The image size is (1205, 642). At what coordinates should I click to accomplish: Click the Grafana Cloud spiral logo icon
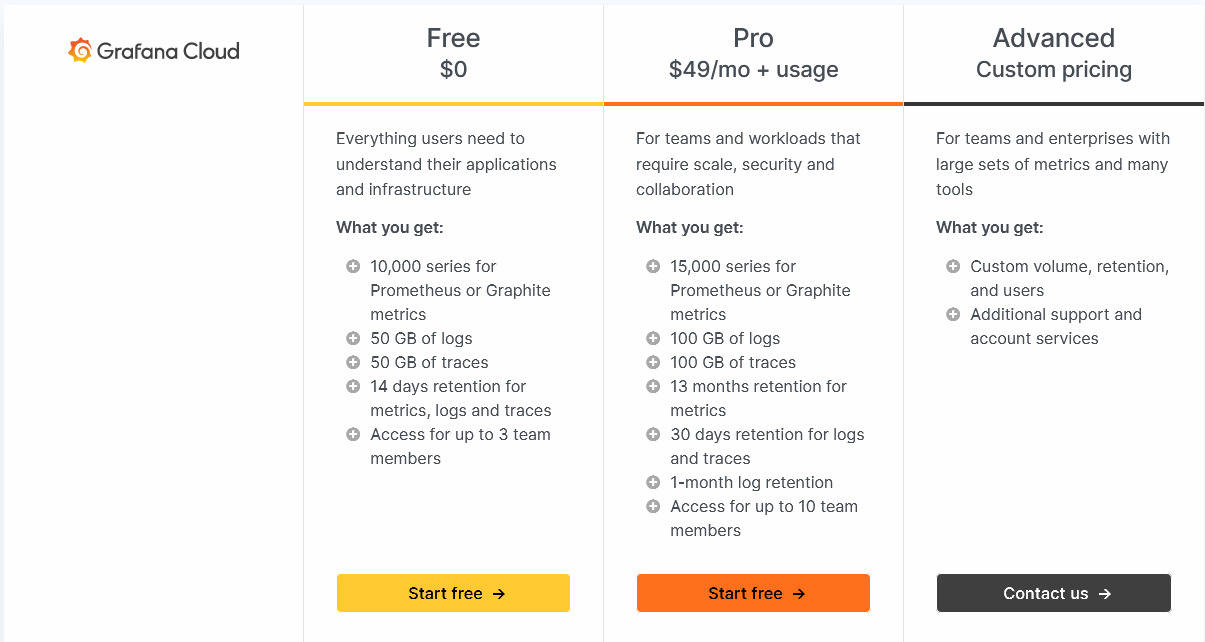(x=78, y=49)
